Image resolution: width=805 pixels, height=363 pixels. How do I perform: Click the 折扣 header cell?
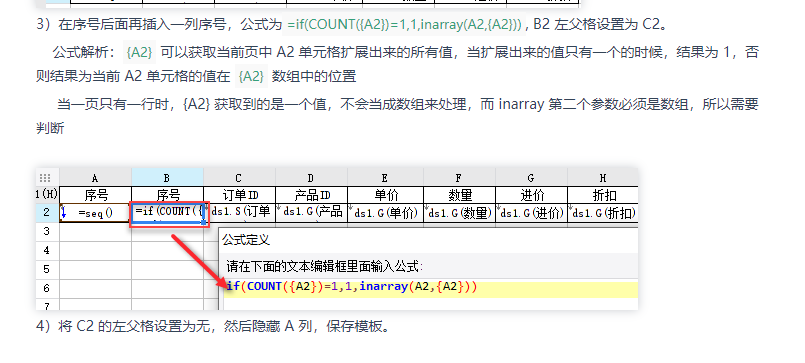[603, 195]
